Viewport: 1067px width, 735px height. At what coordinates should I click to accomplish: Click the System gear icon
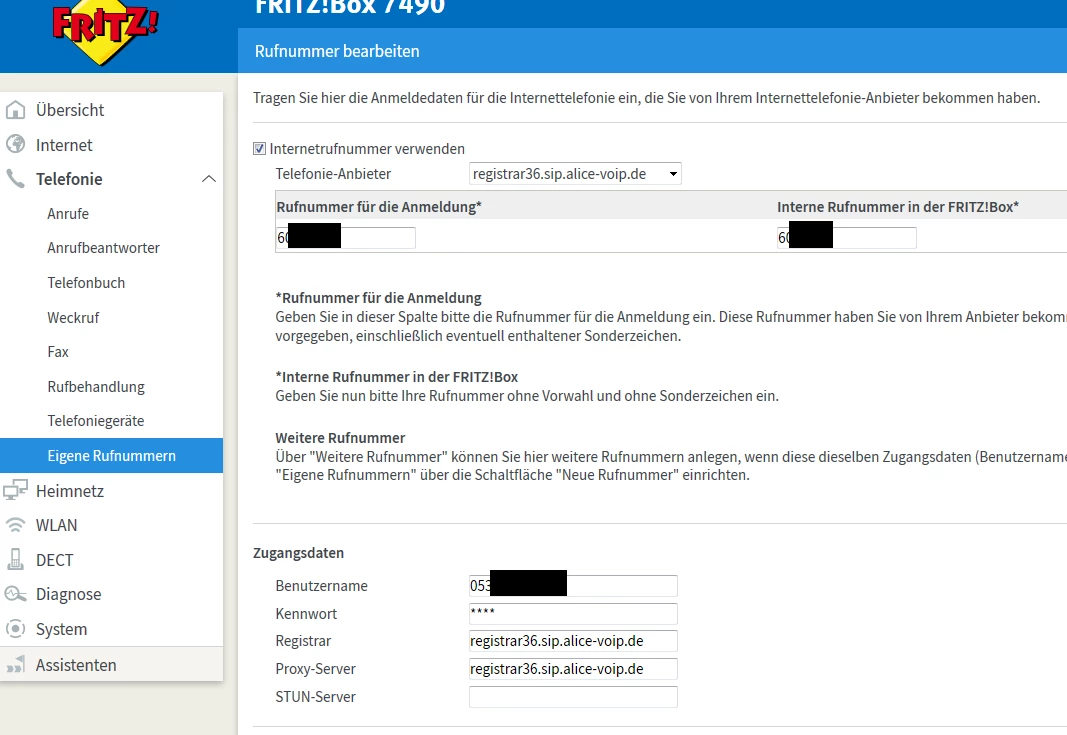pos(15,629)
